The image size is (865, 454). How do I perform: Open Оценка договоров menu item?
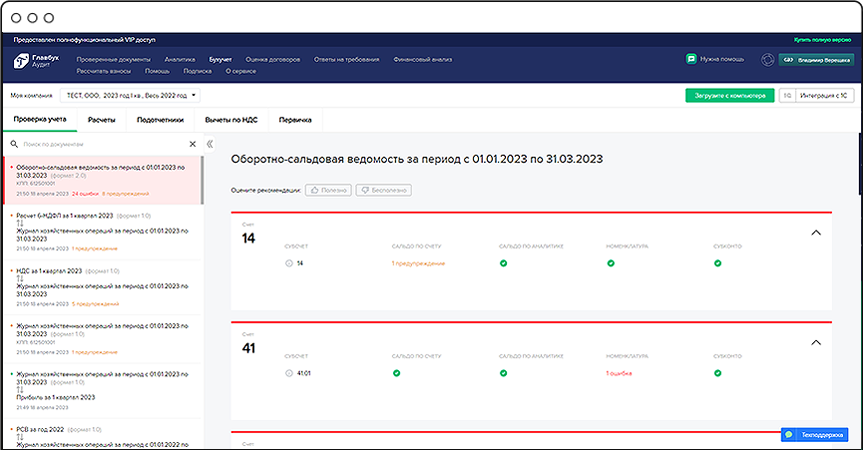(x=273, y=60)
